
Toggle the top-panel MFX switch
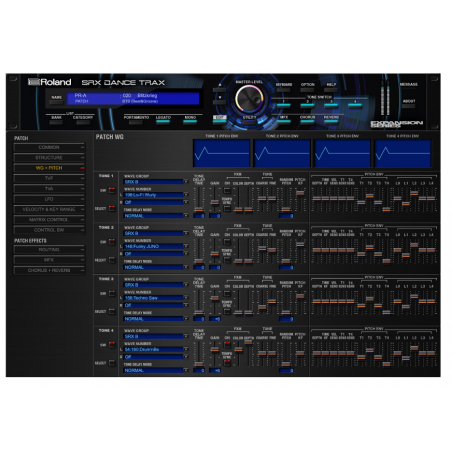click(283, 121)
